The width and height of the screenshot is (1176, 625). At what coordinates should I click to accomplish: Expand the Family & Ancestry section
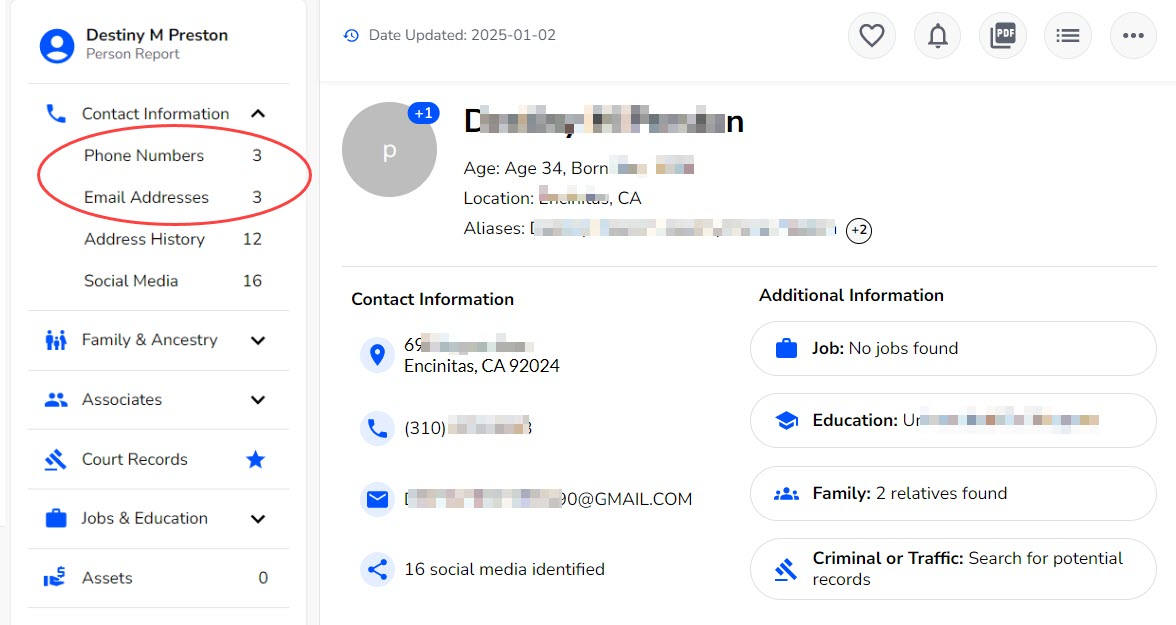pyautogui.click(x=258, y=340)
